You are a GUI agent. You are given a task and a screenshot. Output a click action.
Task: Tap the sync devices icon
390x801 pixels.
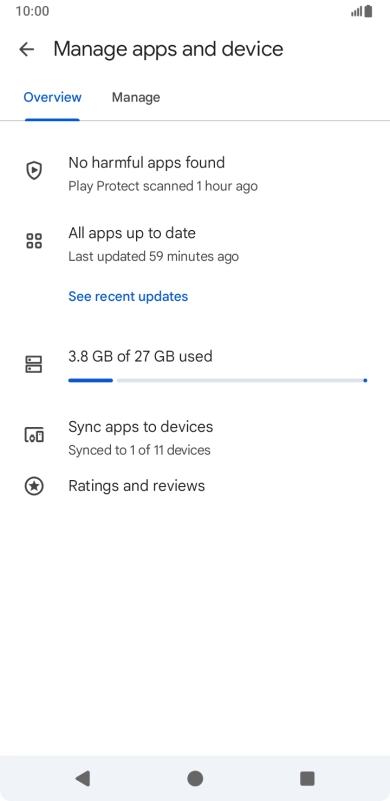click(34, 435)
